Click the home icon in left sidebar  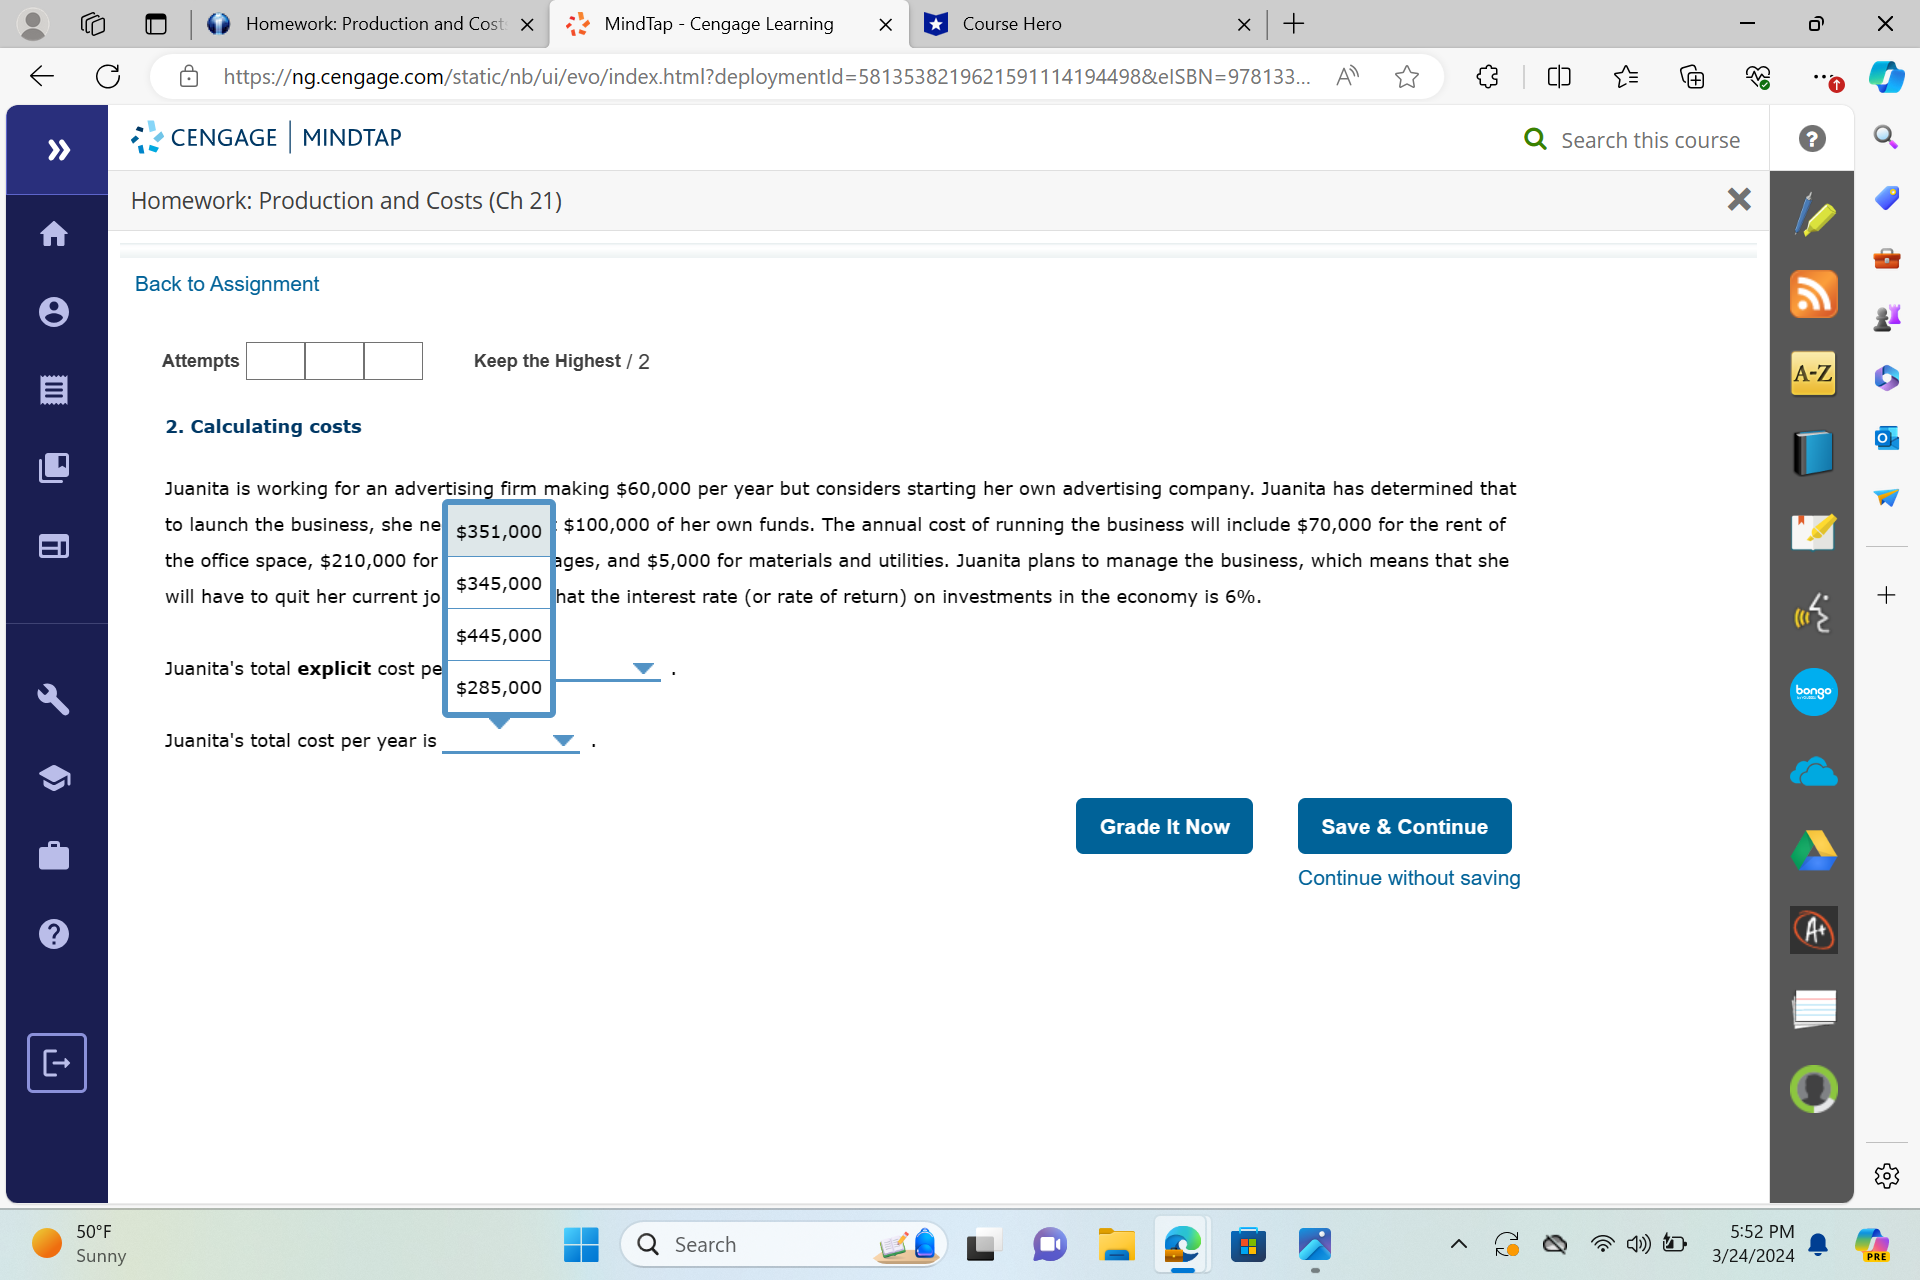coord(54,234)
